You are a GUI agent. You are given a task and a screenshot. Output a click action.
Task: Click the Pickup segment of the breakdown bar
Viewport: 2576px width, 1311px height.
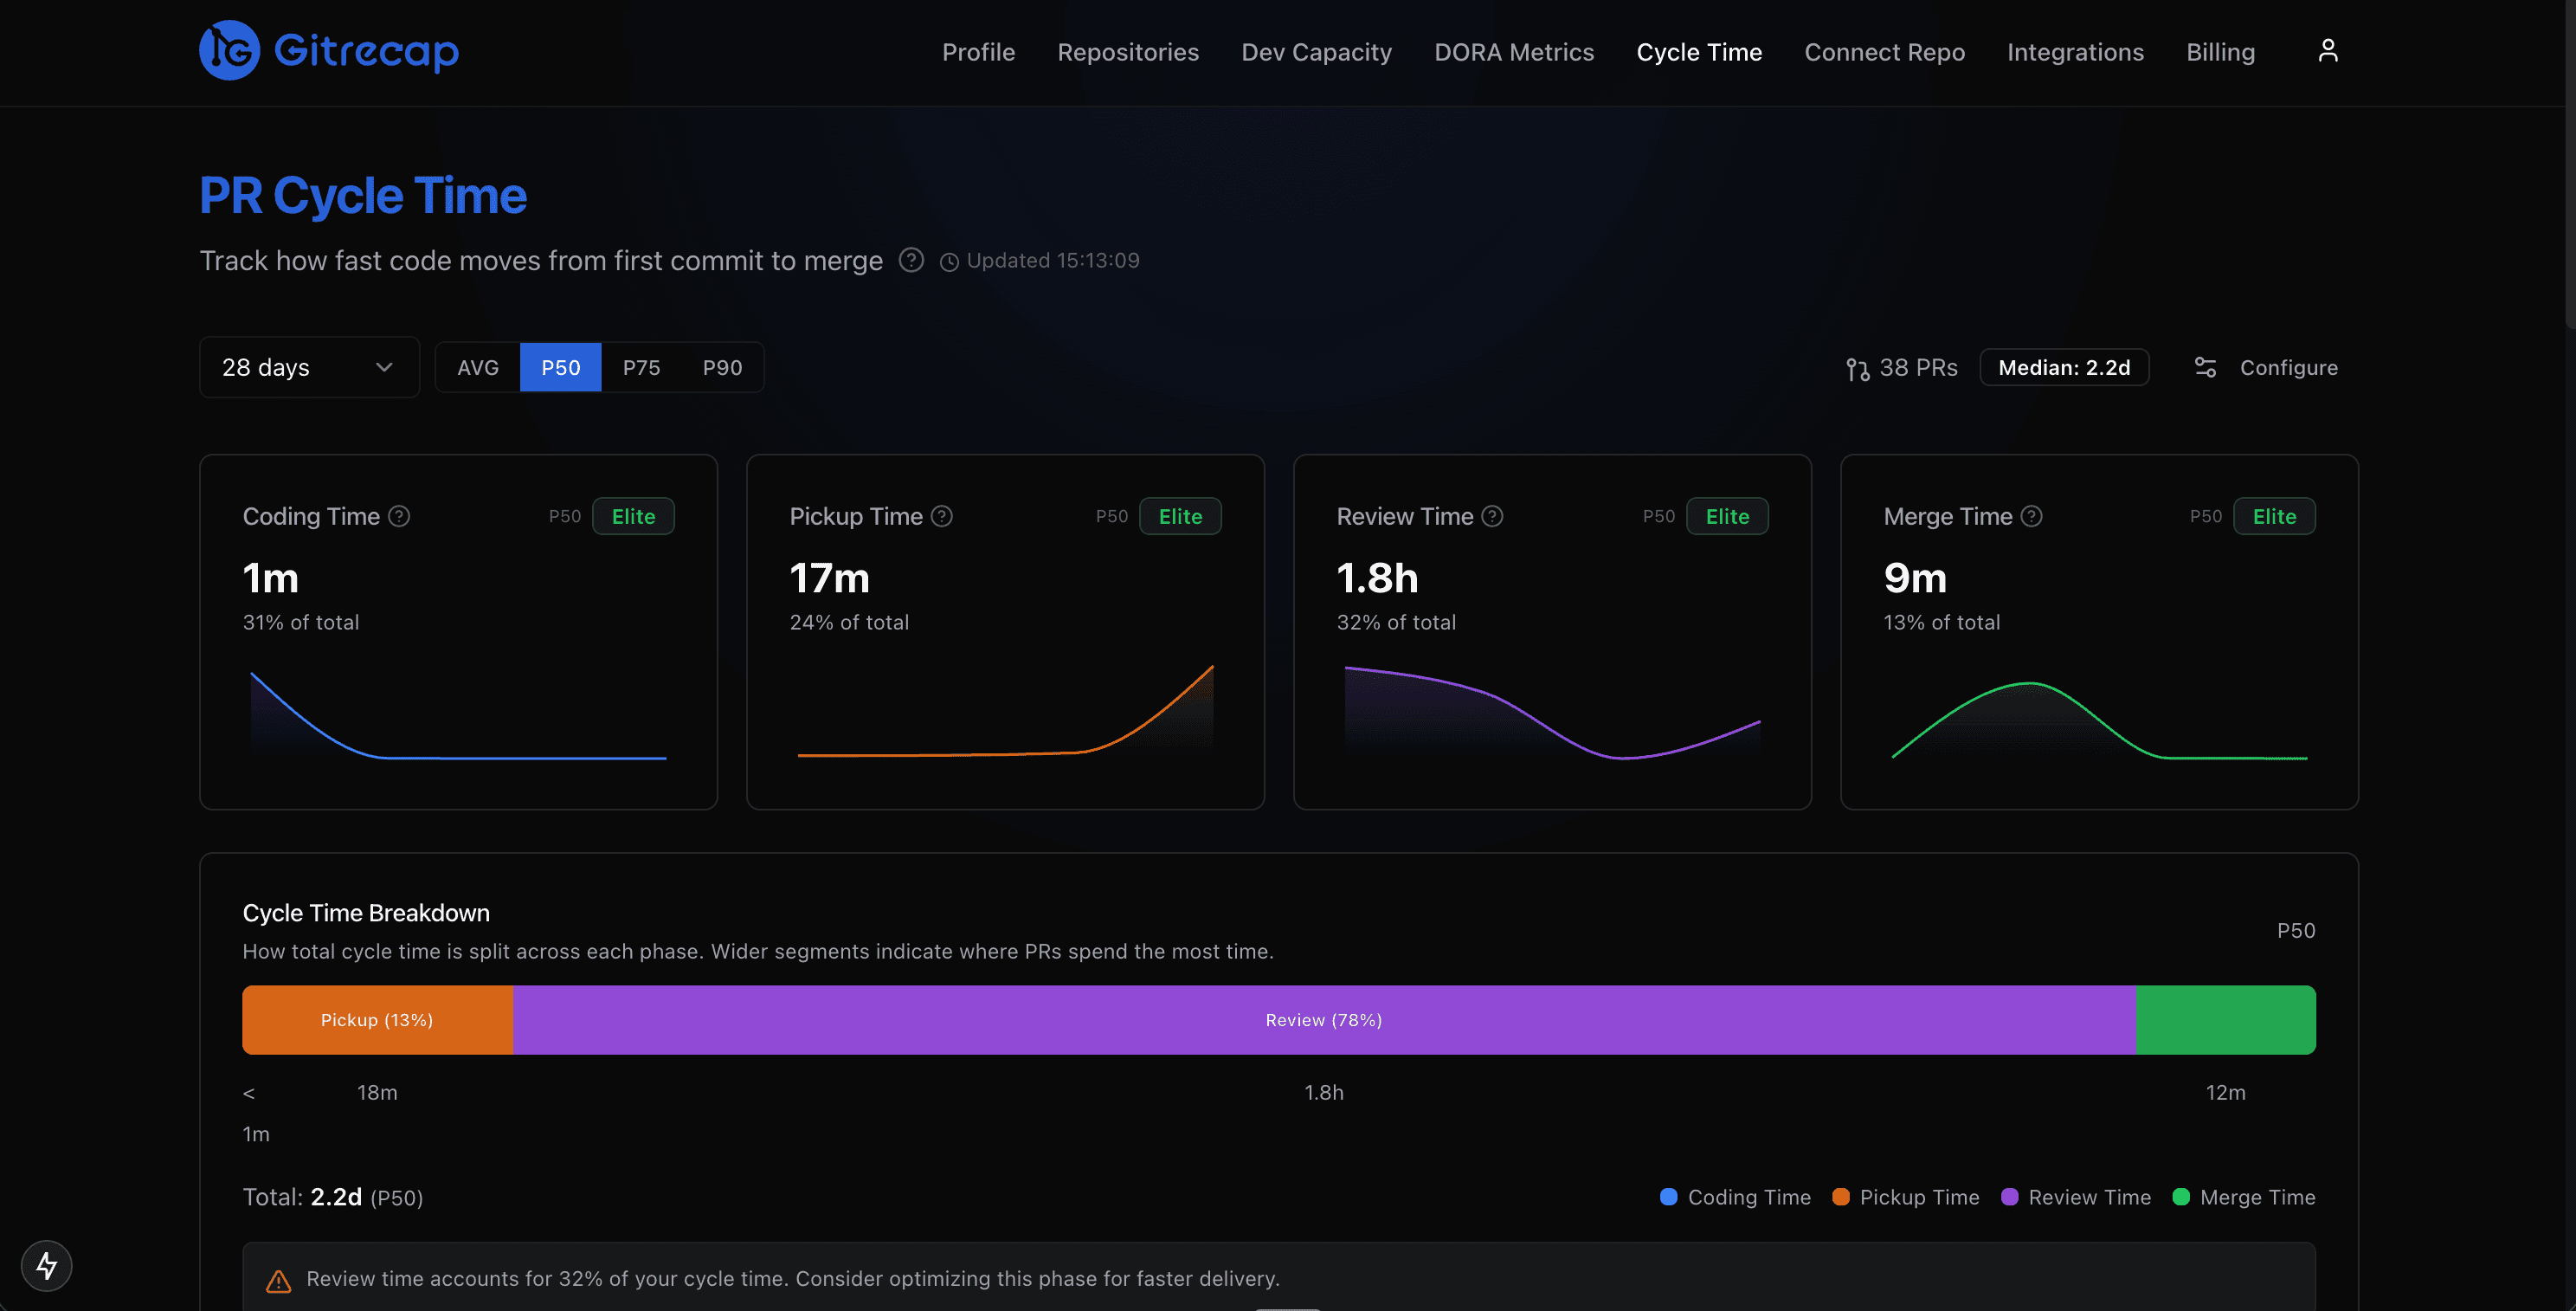(x=377, y=1019)
